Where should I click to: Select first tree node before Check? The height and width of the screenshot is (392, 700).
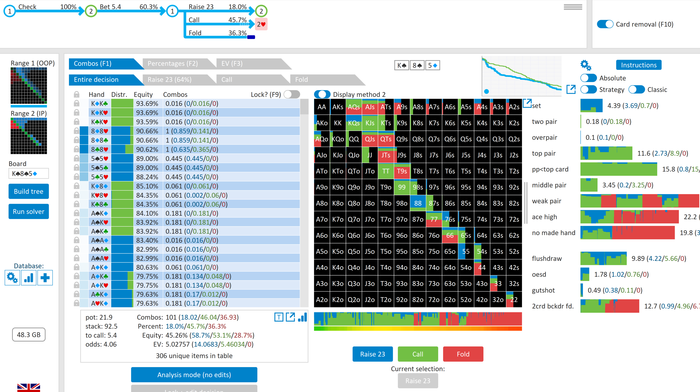pos(9,11)
